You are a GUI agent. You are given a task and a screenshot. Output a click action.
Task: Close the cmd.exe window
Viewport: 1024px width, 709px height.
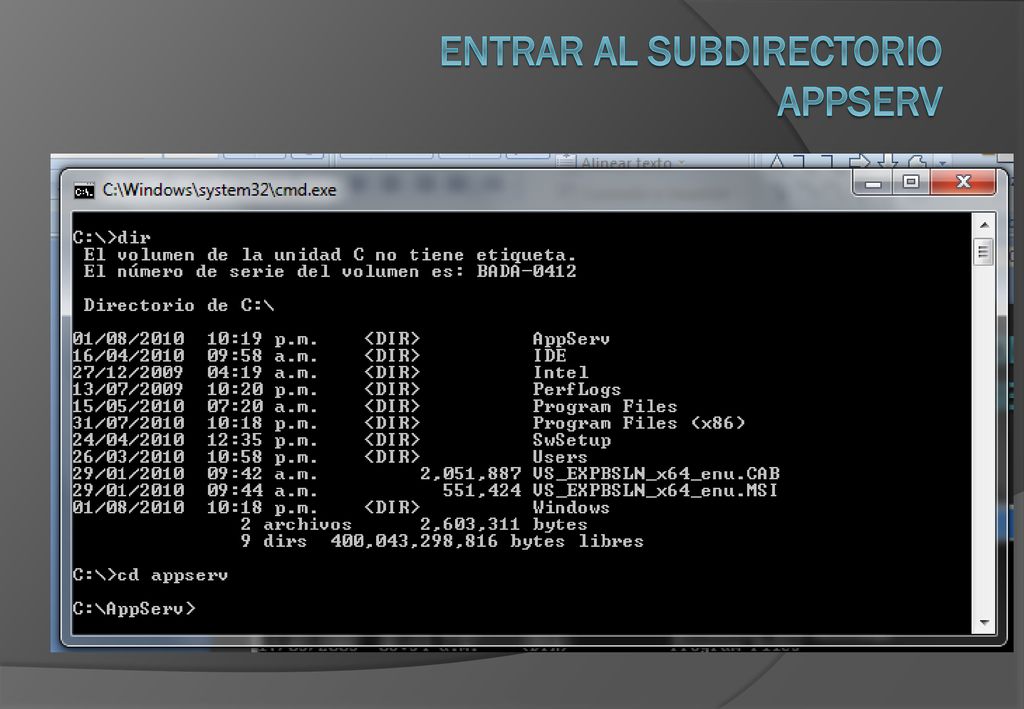[x=963, y=182]
